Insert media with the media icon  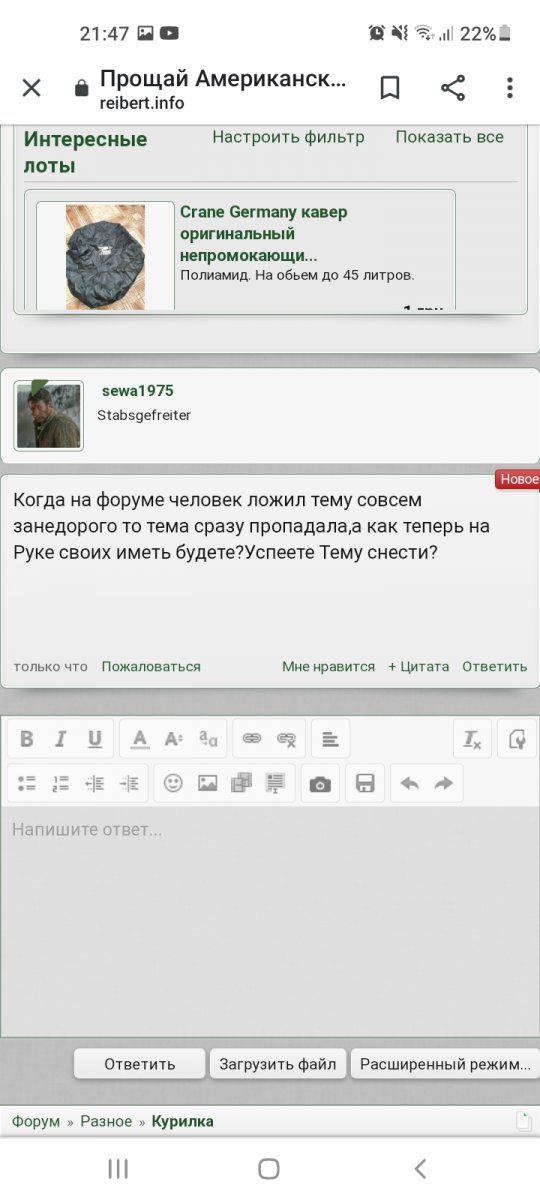point(241,784)
